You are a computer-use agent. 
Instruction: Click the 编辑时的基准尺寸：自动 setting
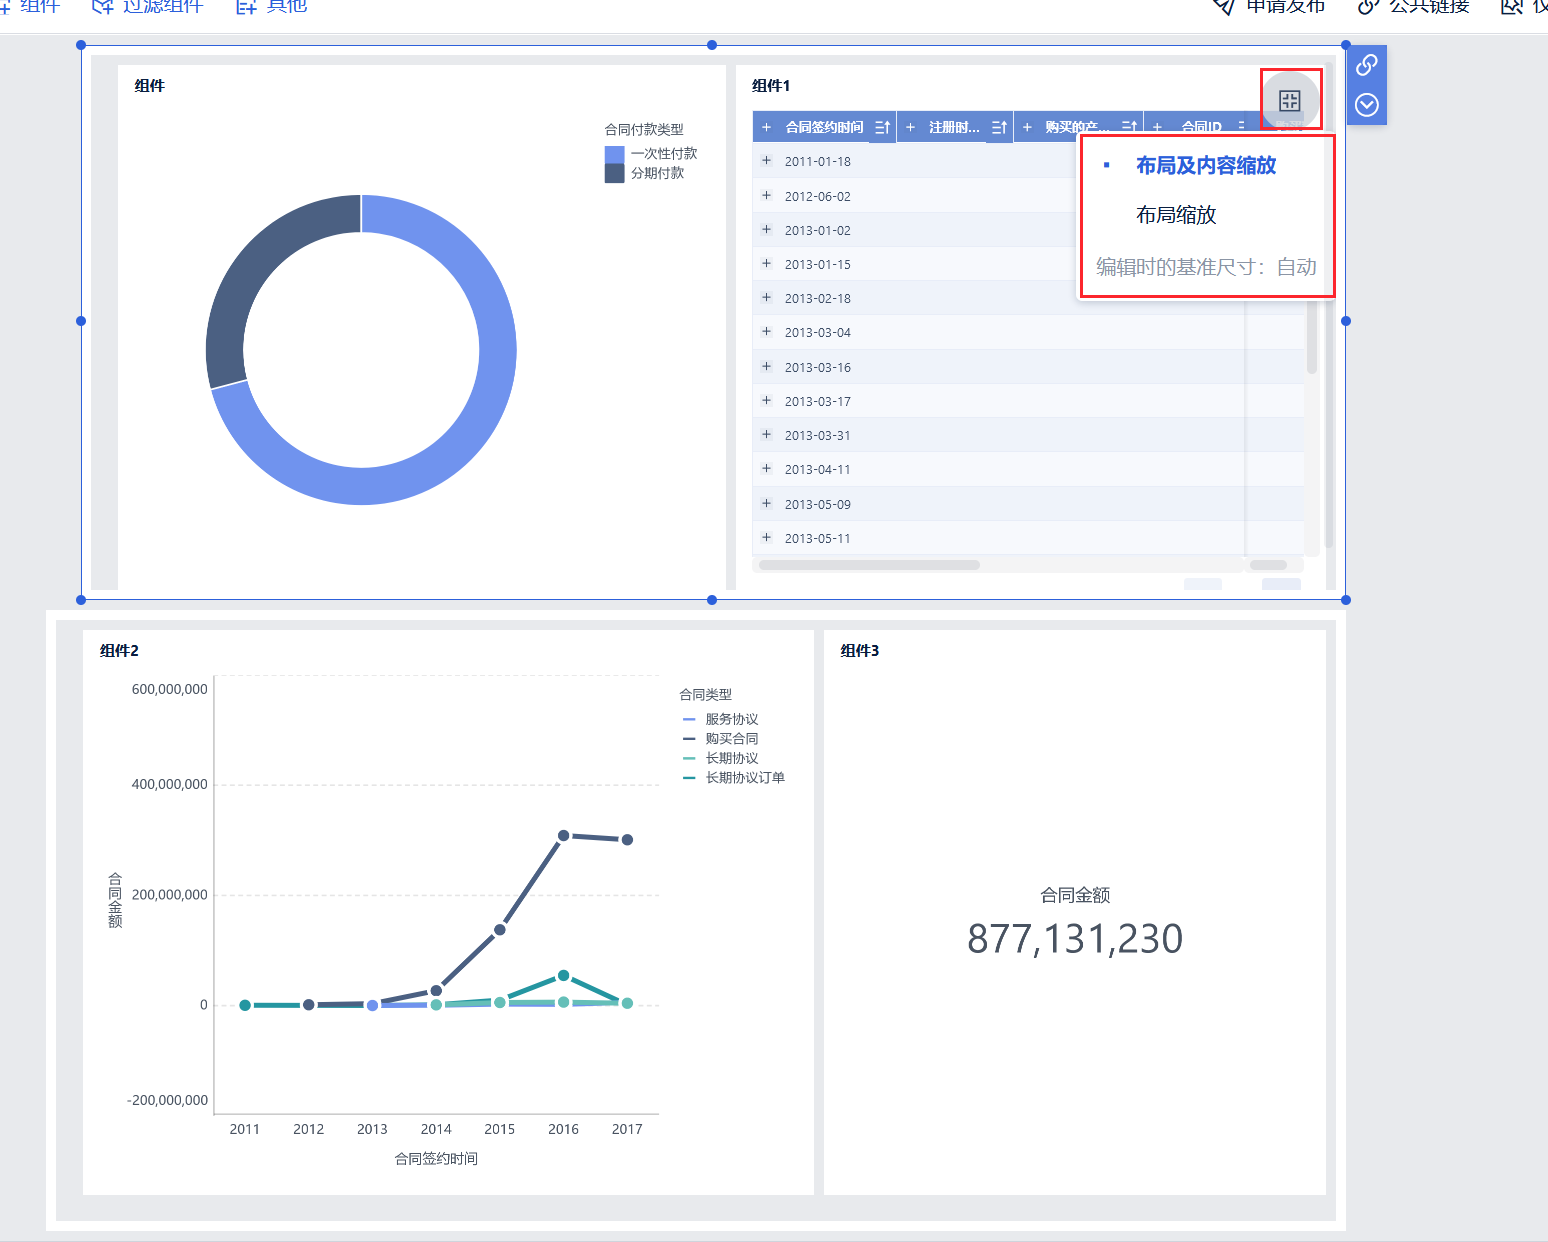1206,267
